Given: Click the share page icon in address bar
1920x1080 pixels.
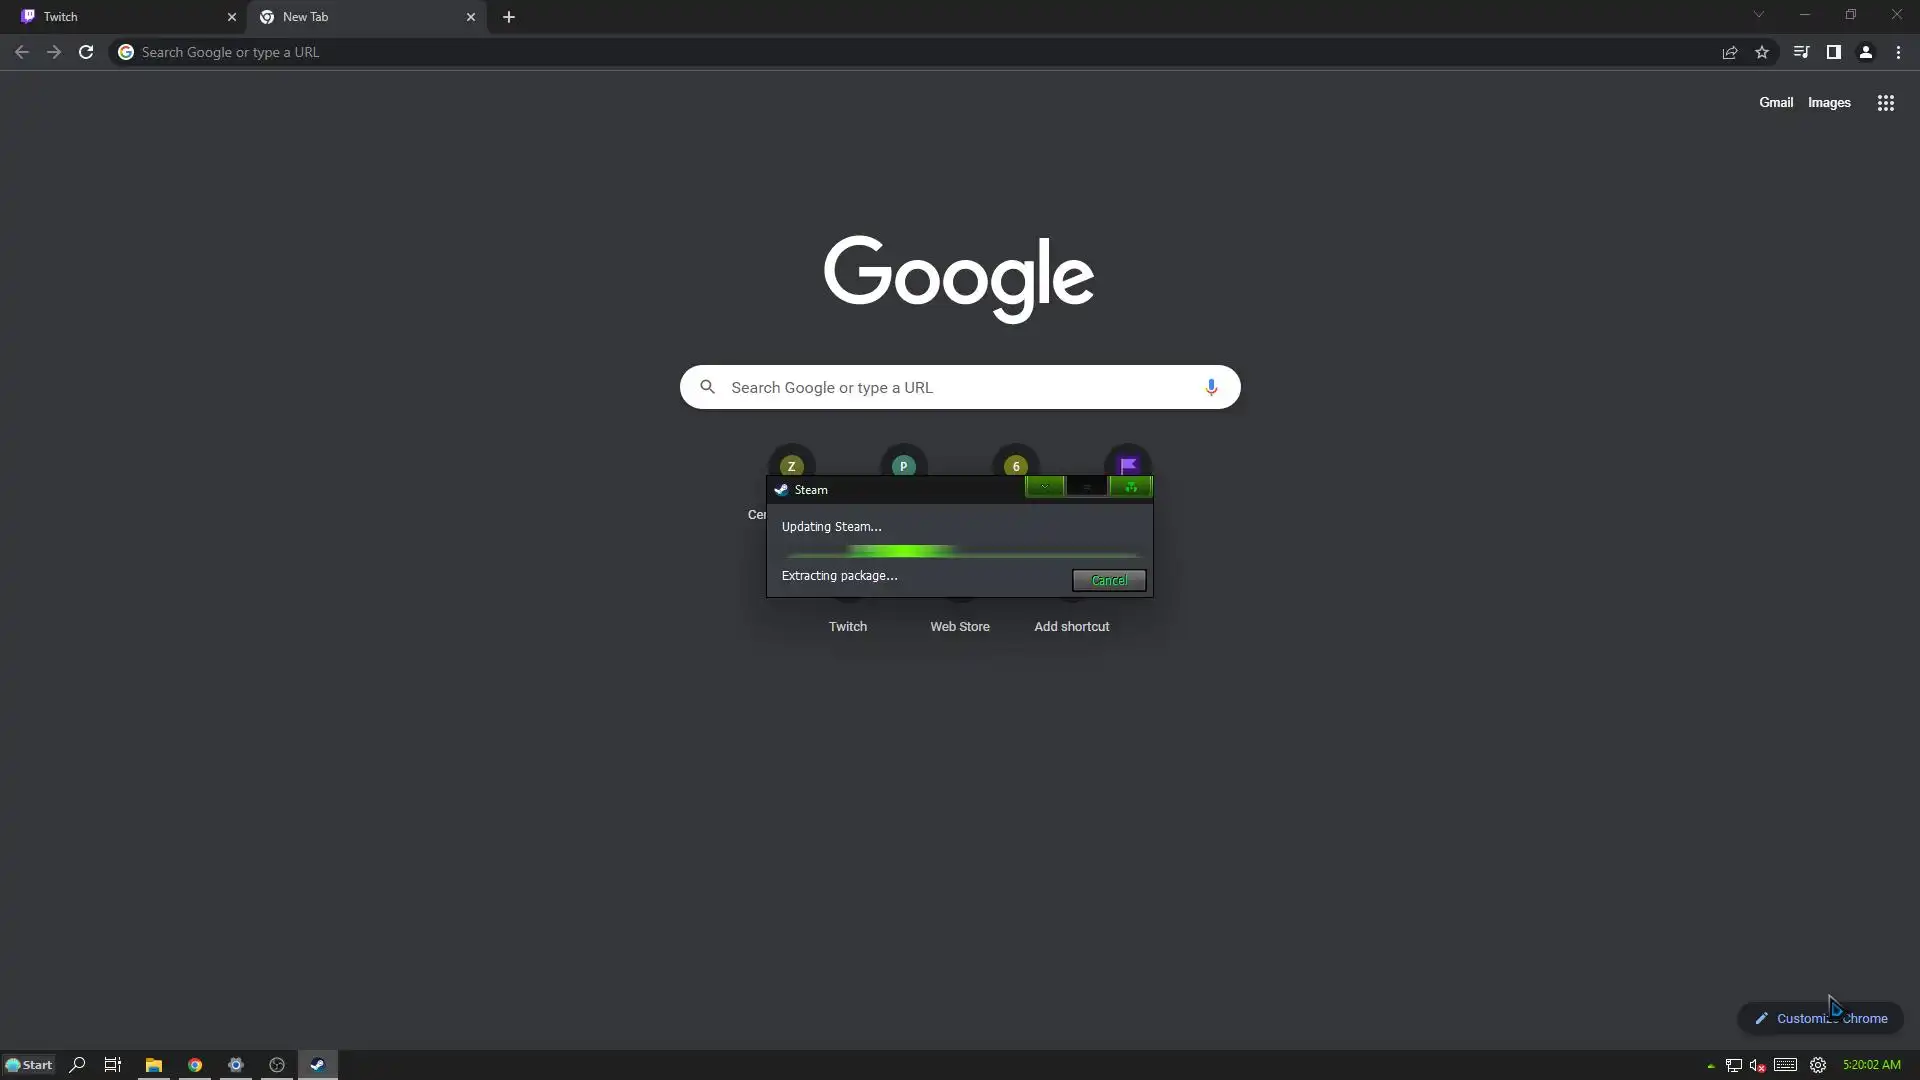Looking at the screenshot, I should [x=1729, y=52].
